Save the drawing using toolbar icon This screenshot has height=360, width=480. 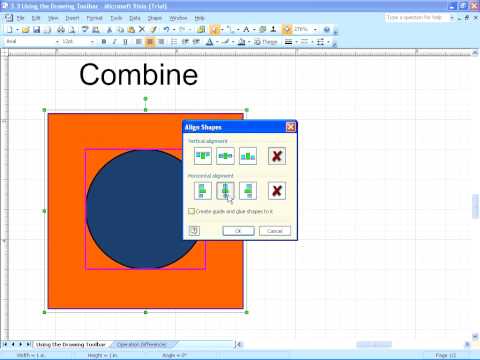click(36, 30)
